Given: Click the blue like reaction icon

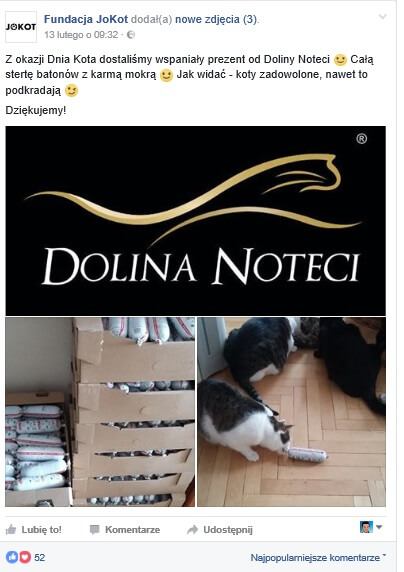Looking at the screenshot, I should tap(12, 557).
